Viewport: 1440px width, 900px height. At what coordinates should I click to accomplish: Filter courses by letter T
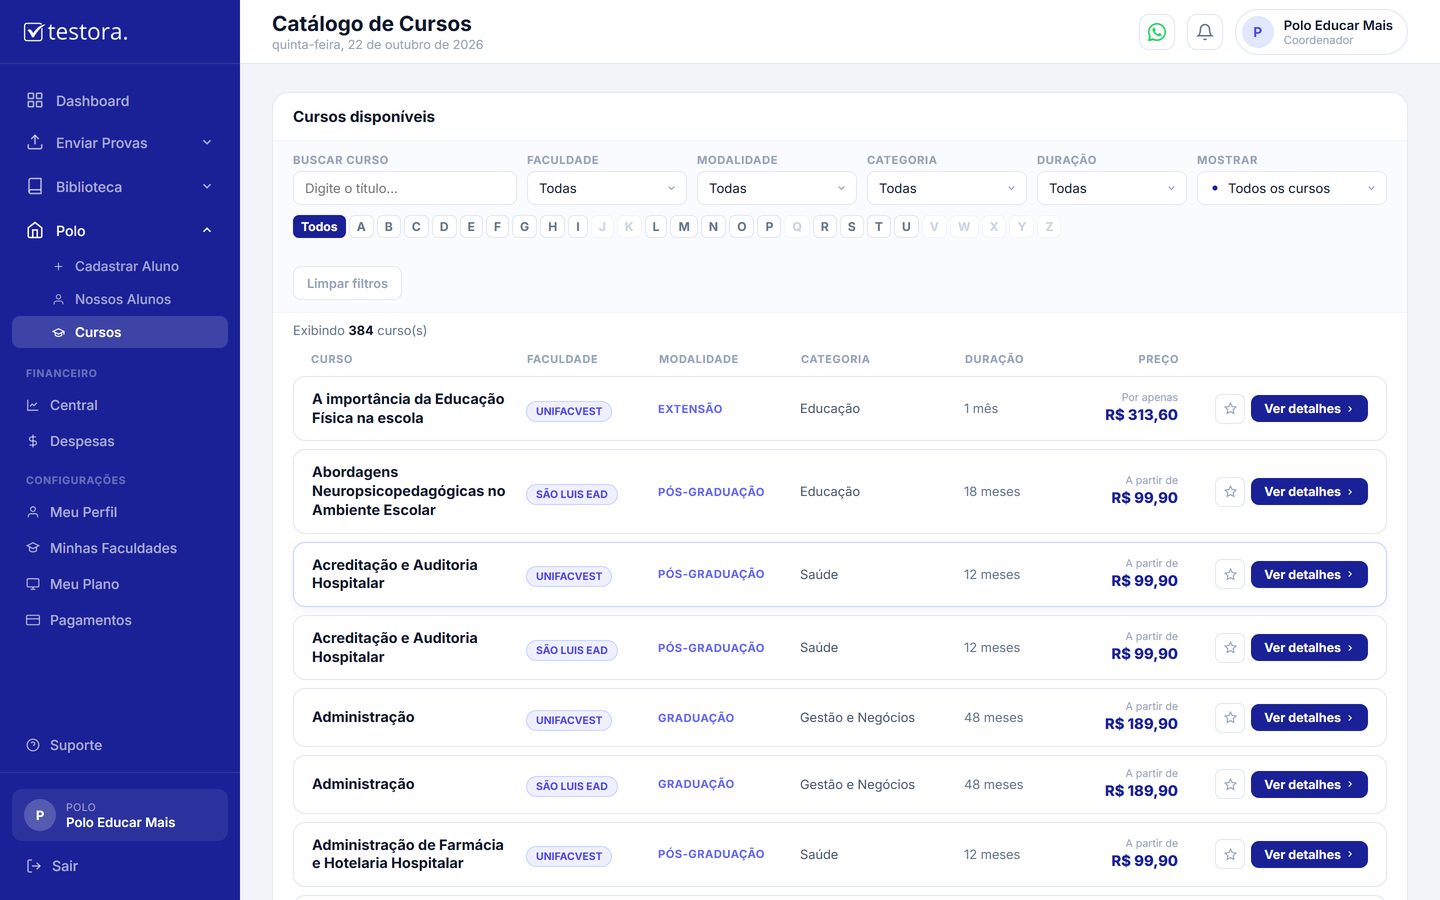(879, 227)
